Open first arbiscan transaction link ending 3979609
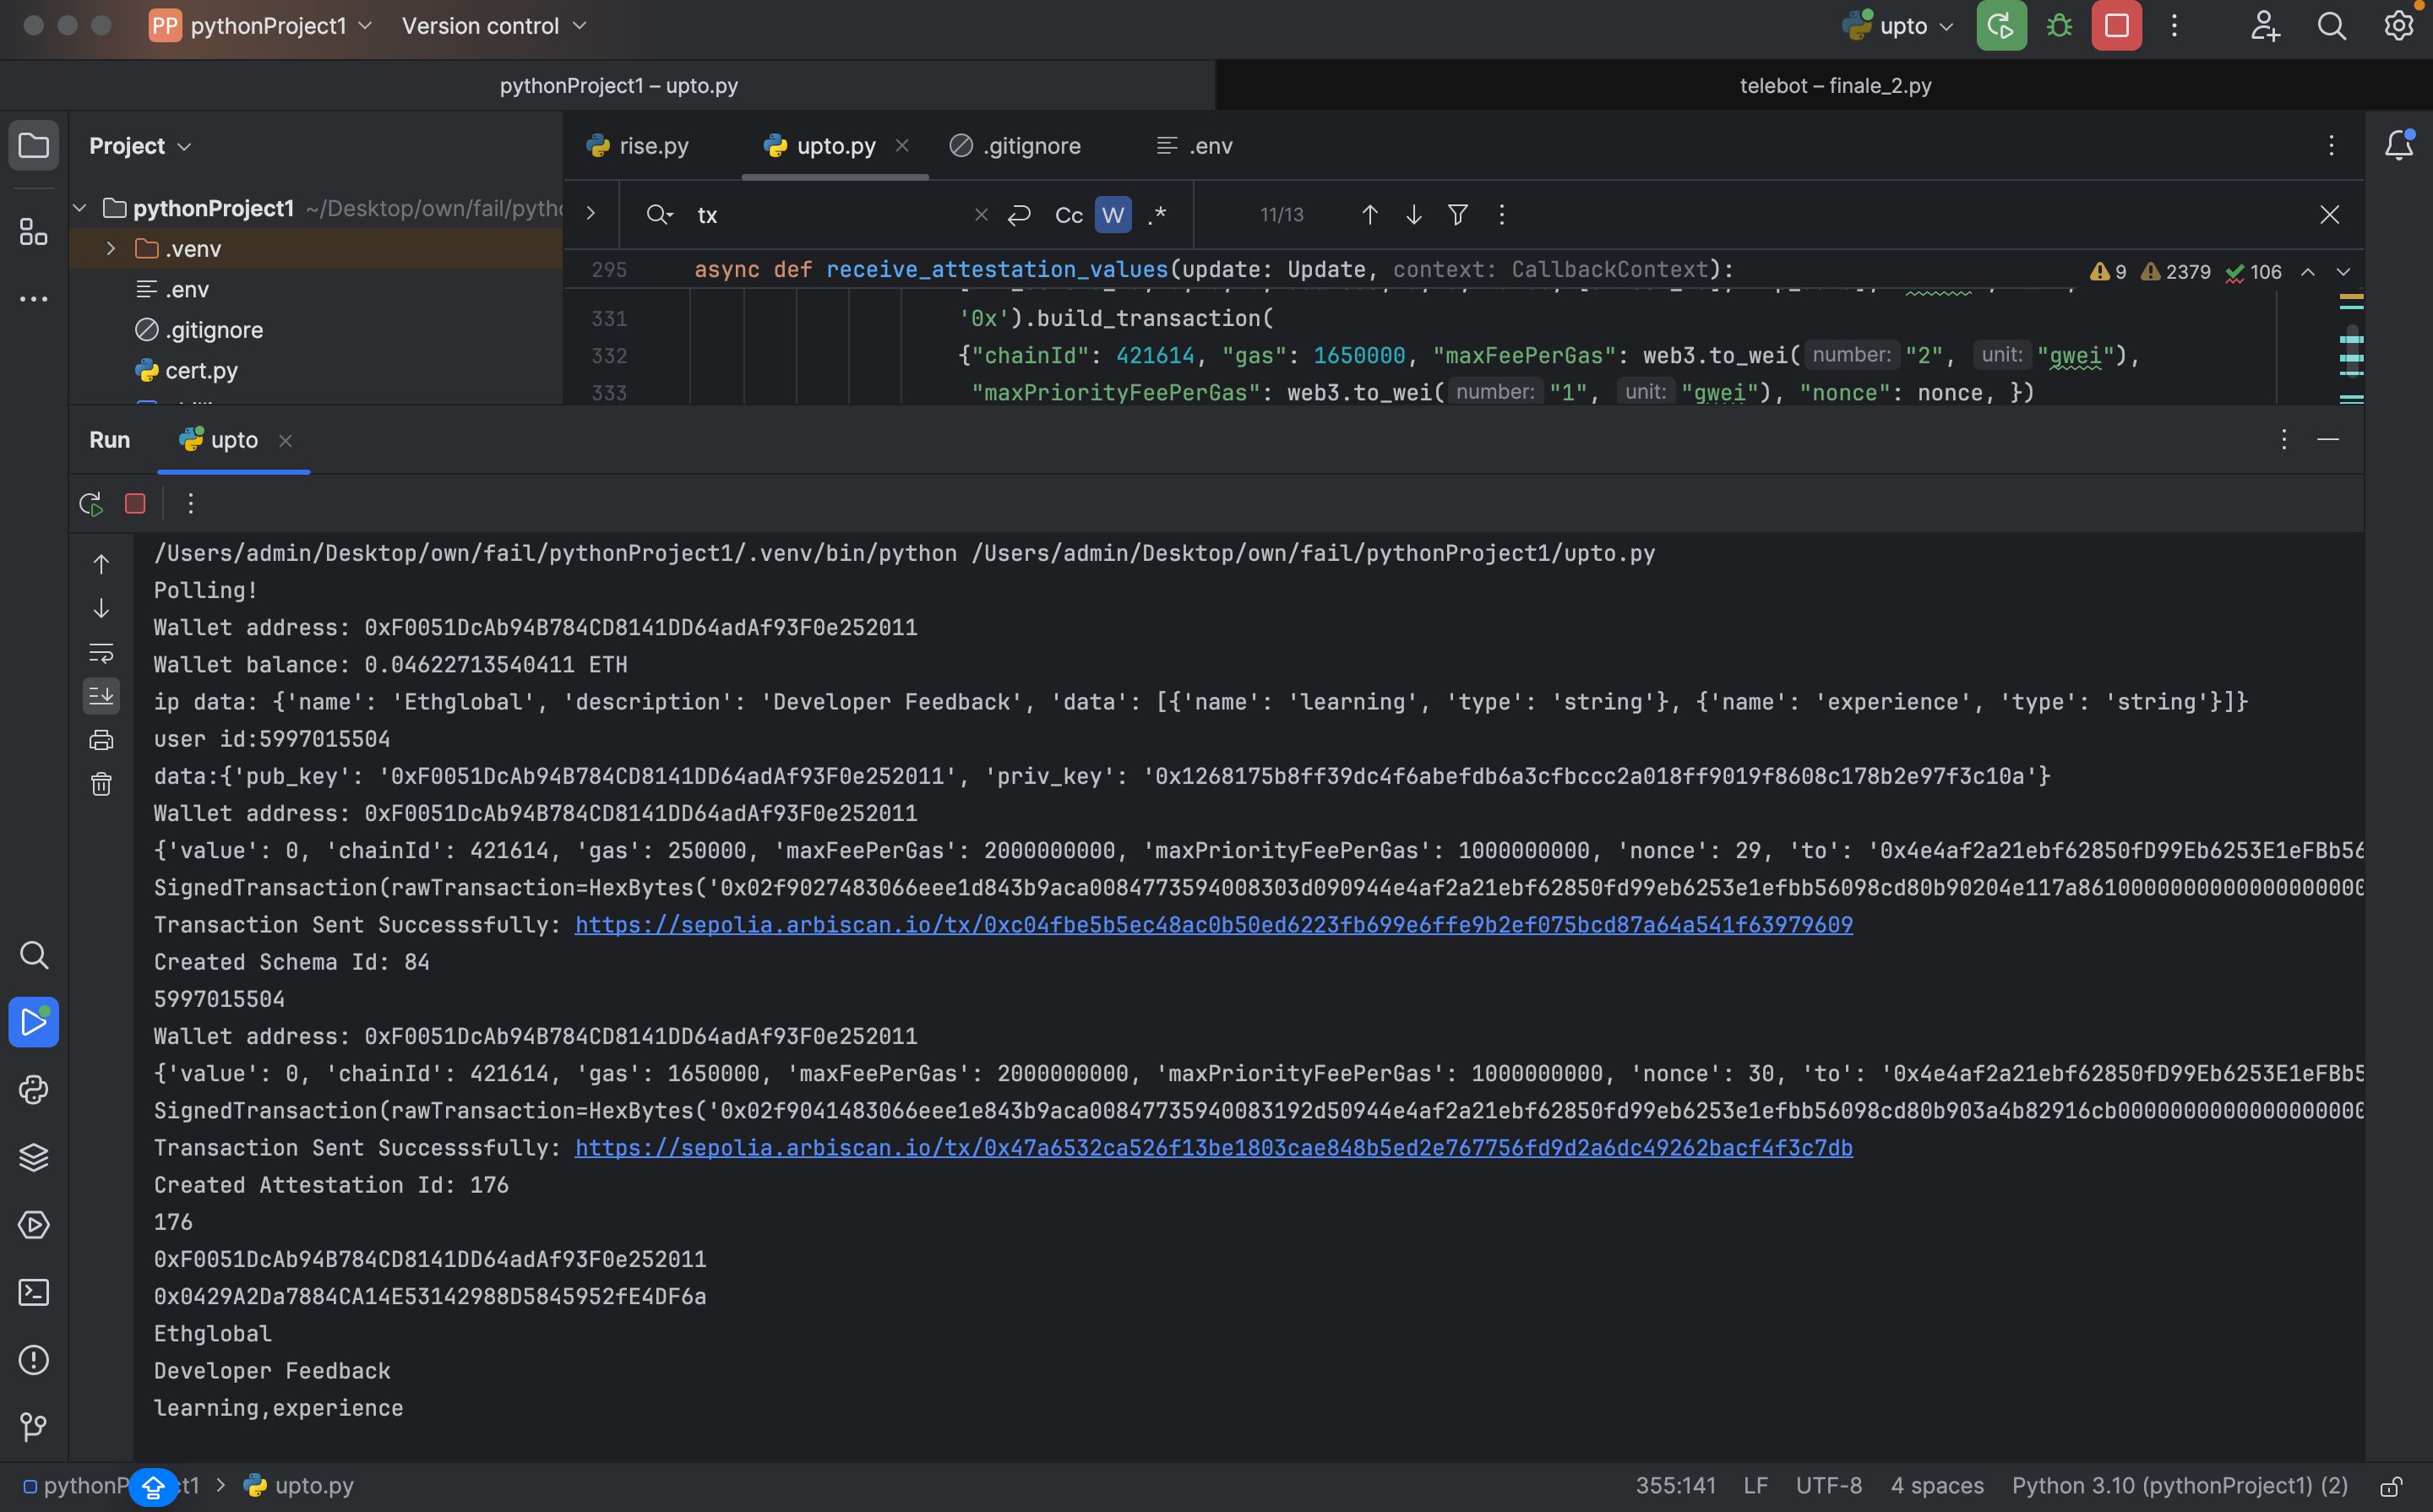The image size is (2433, 1512). 1214,925
